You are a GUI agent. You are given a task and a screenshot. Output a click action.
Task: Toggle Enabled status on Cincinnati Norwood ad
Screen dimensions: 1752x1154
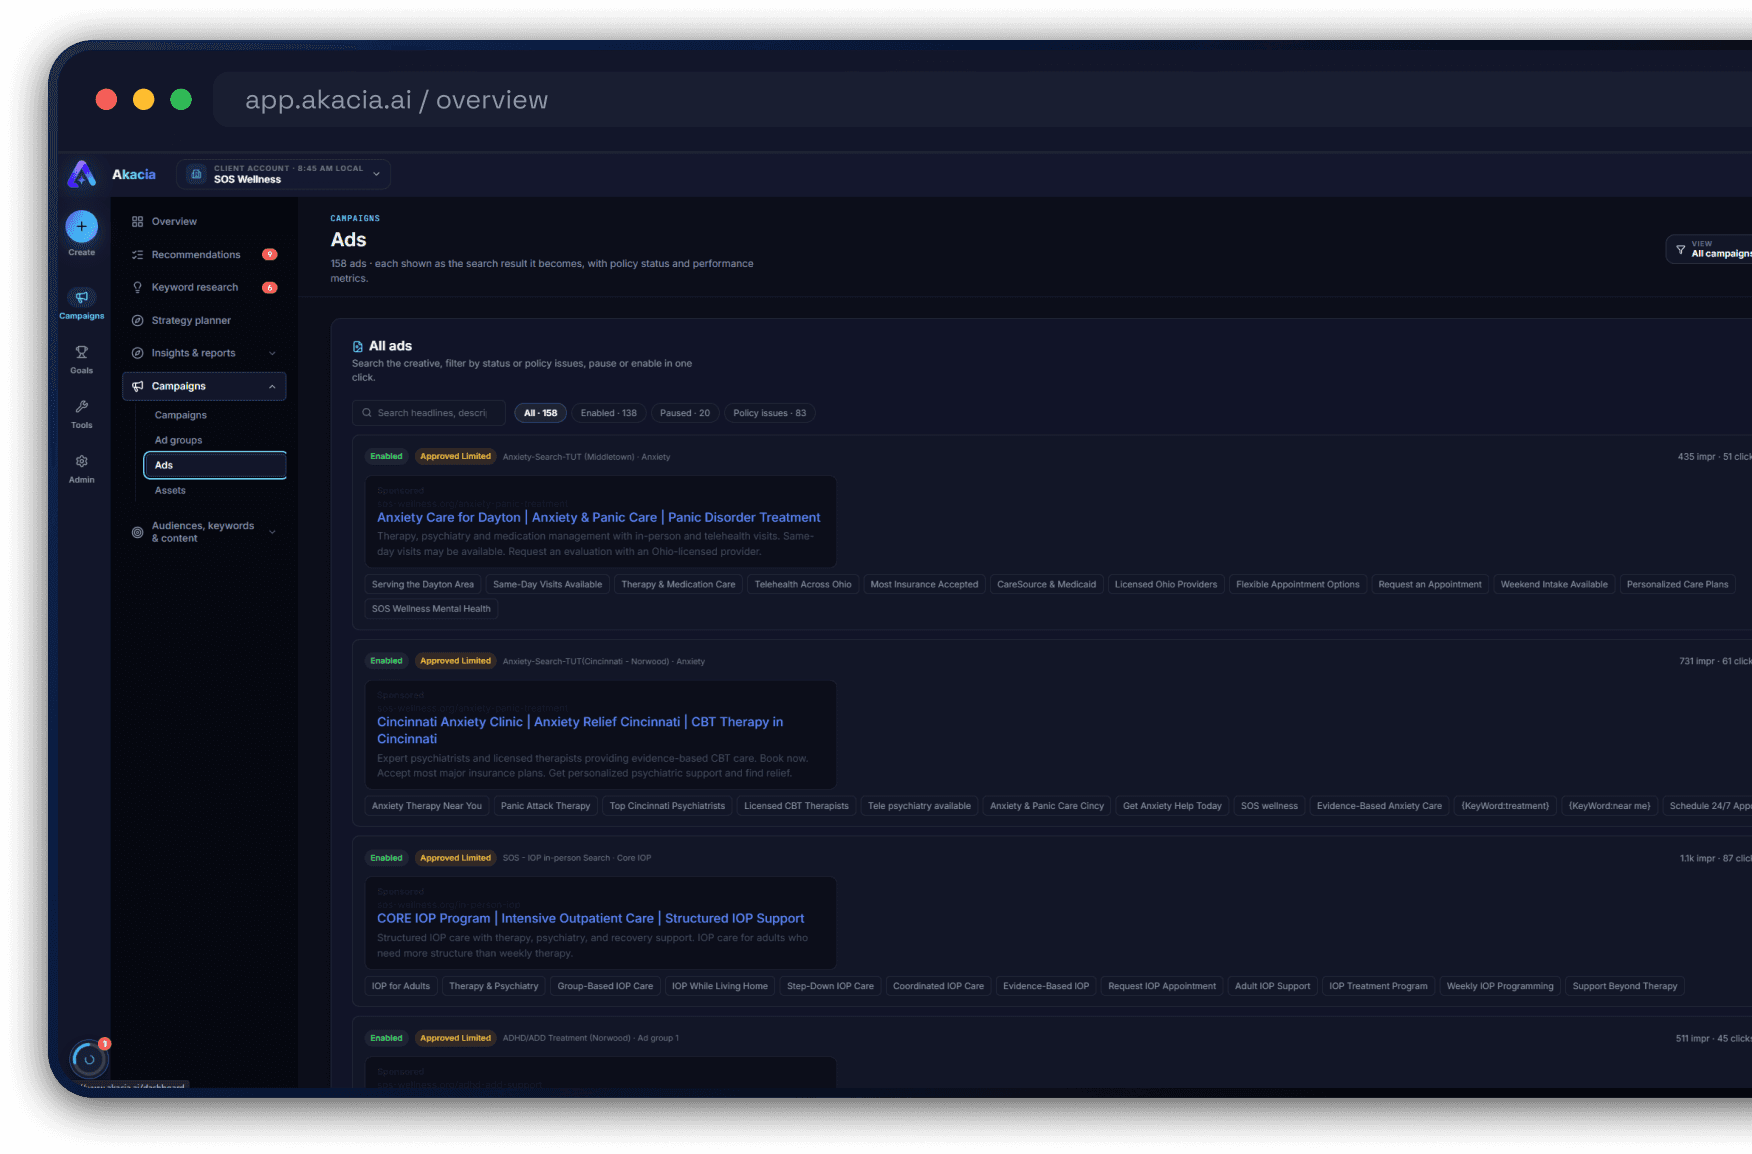386,661
